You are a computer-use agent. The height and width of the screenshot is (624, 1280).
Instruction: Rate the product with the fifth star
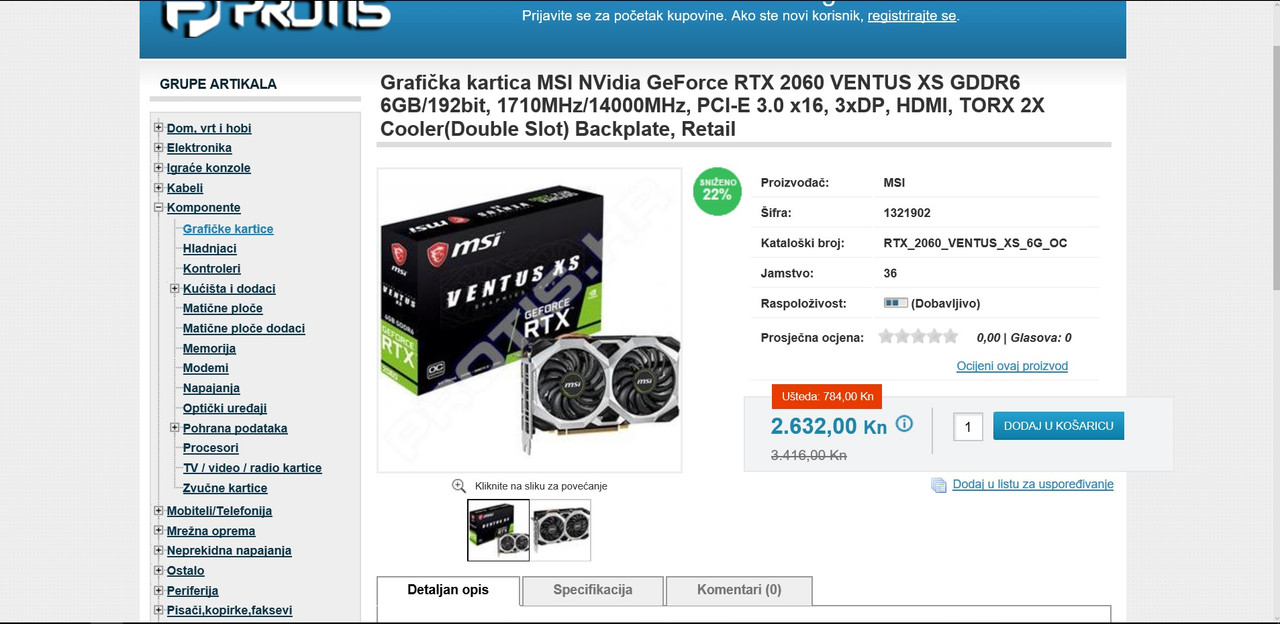(950, 337)
